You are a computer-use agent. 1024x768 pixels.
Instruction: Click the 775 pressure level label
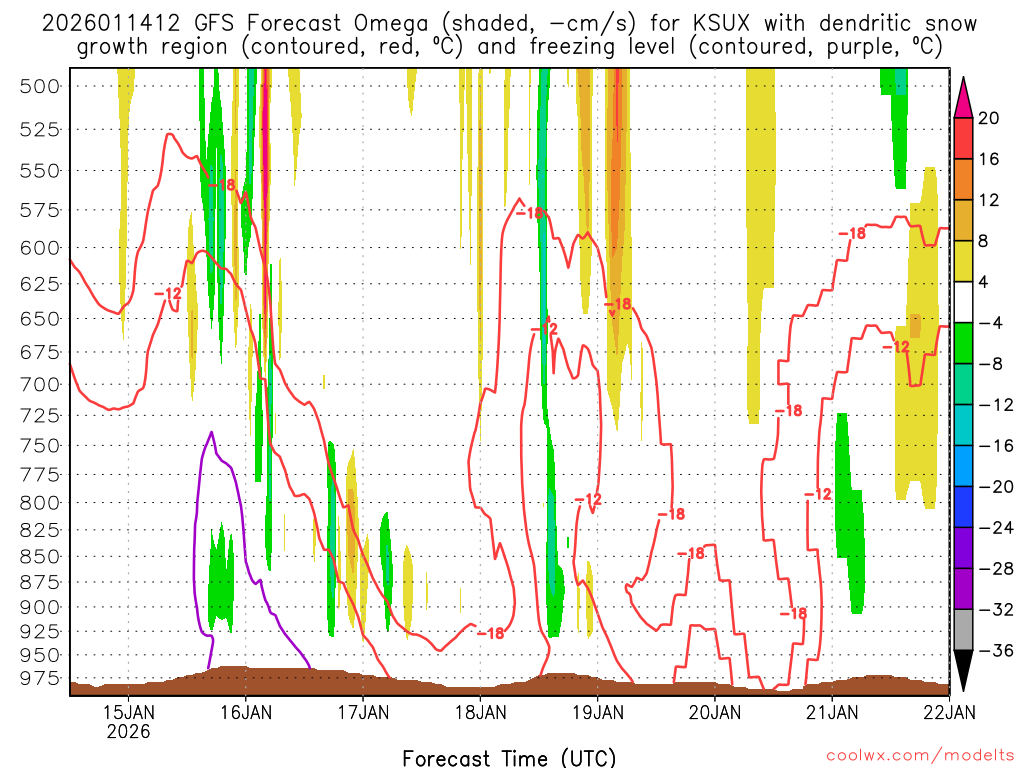pos(40,475)
